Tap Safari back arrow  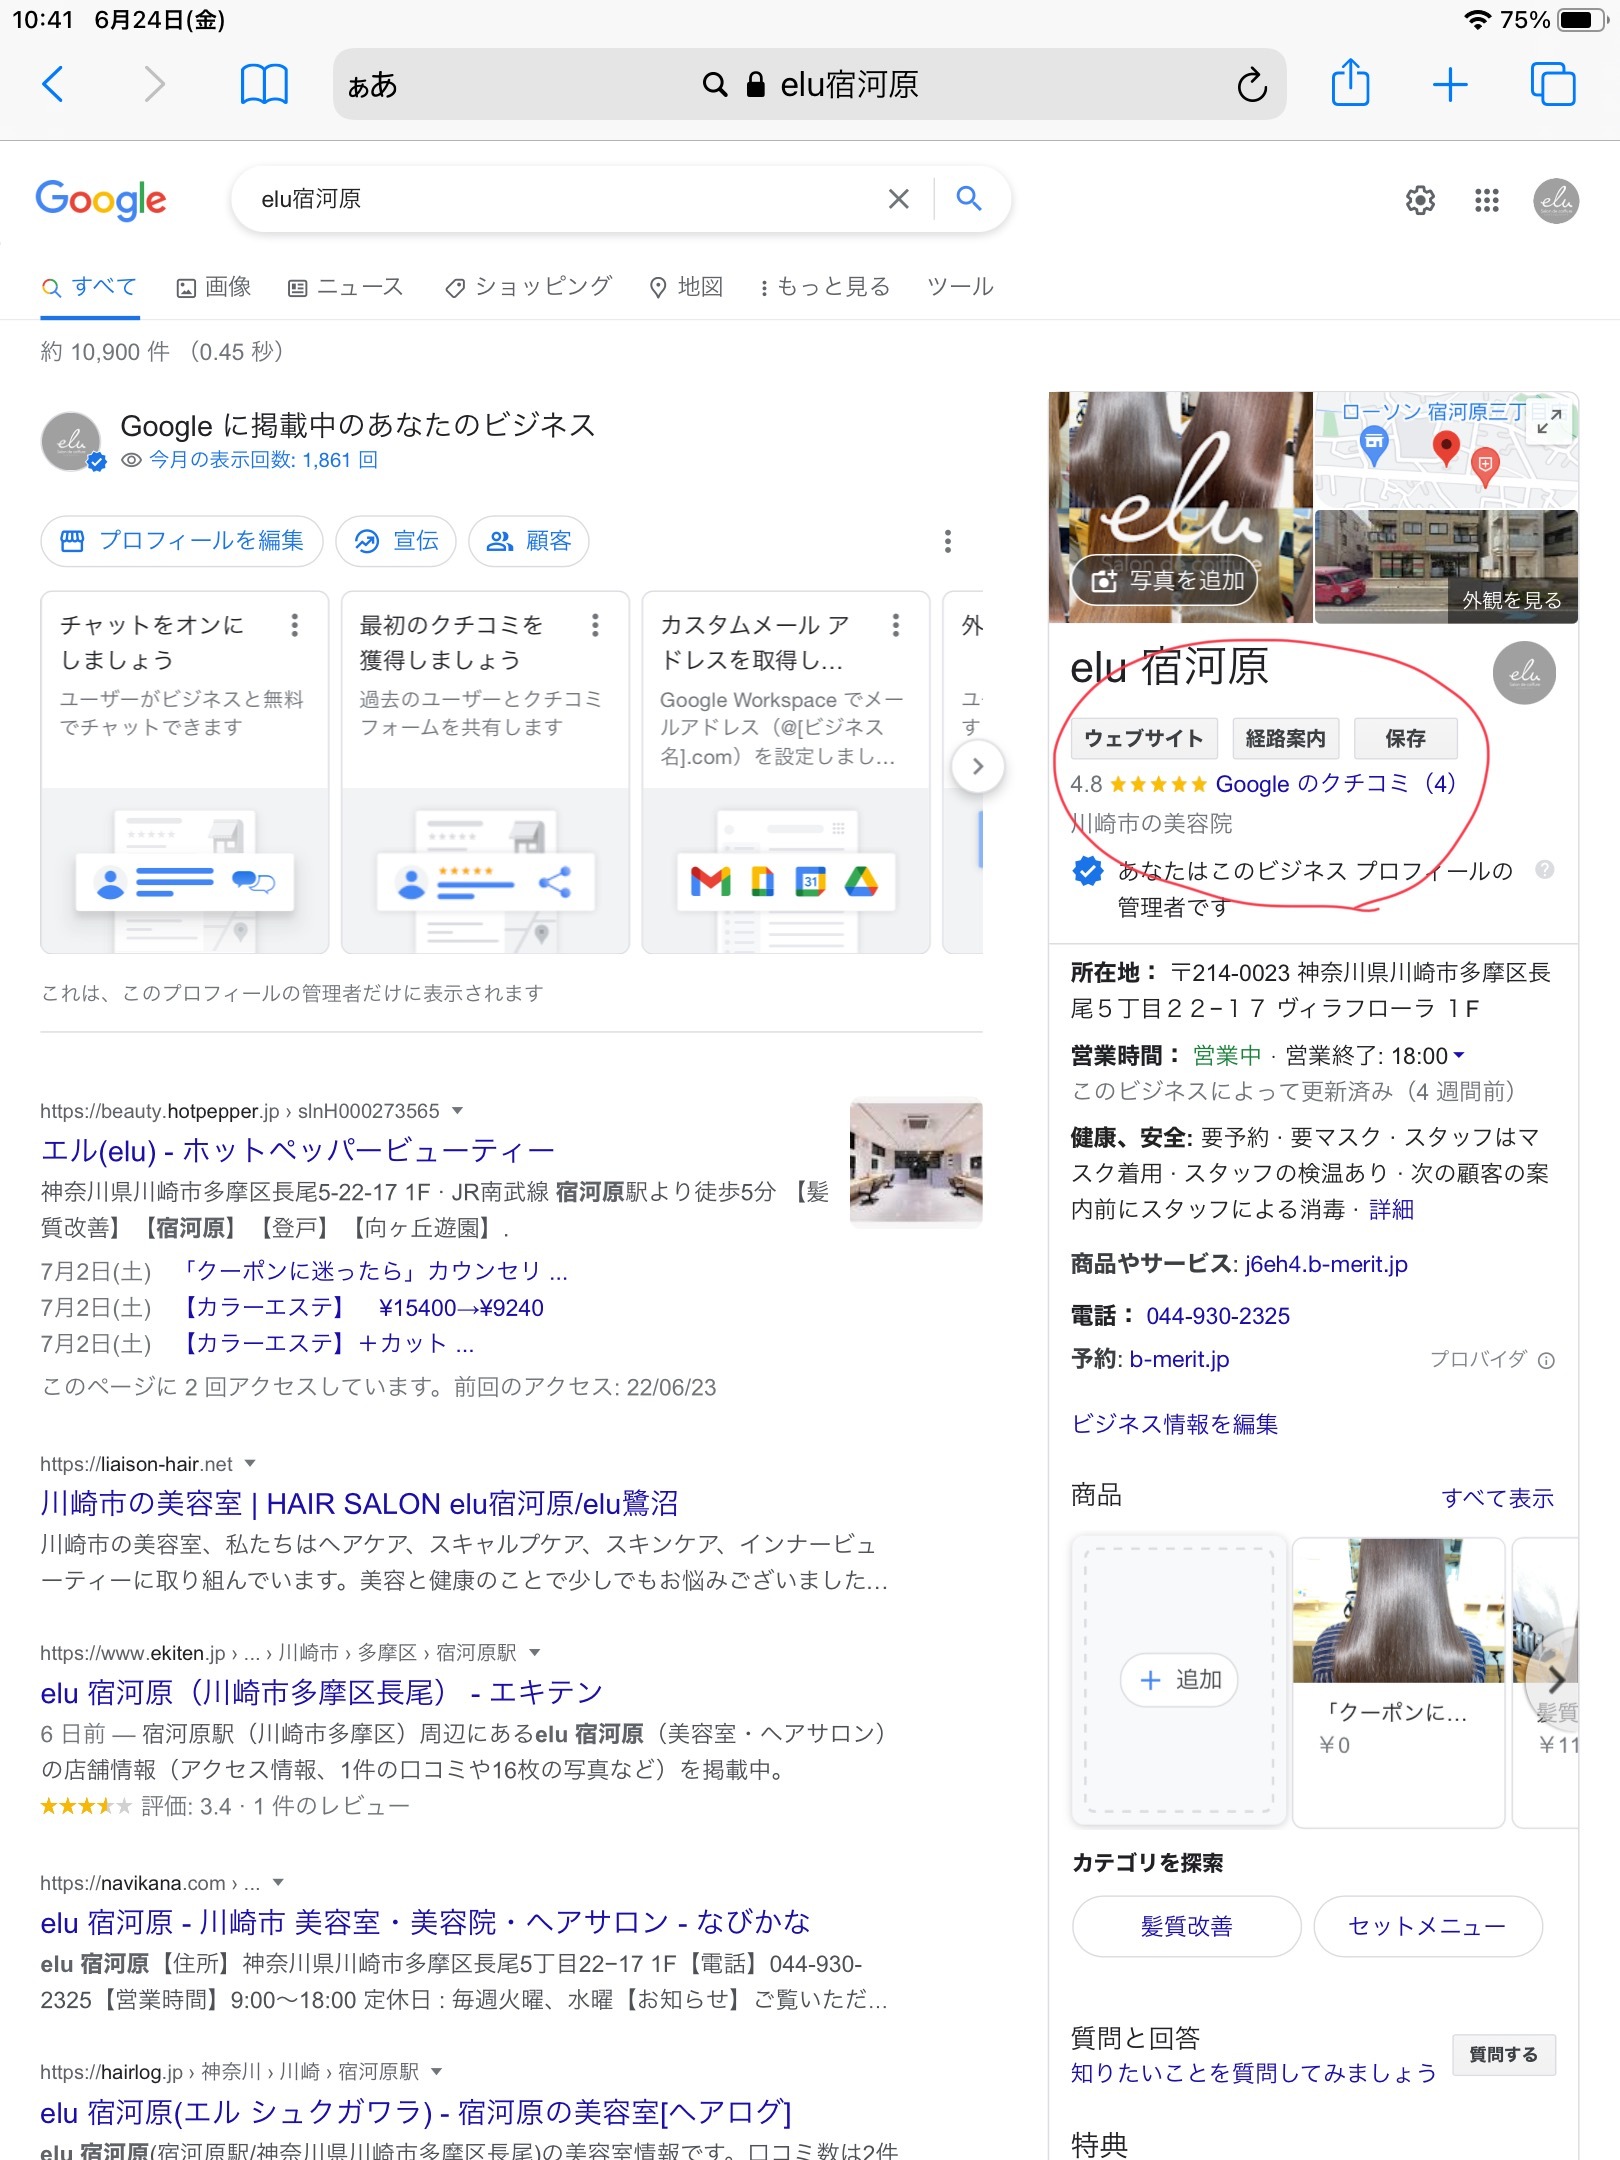pyautogui.click(x=54, y=85)
